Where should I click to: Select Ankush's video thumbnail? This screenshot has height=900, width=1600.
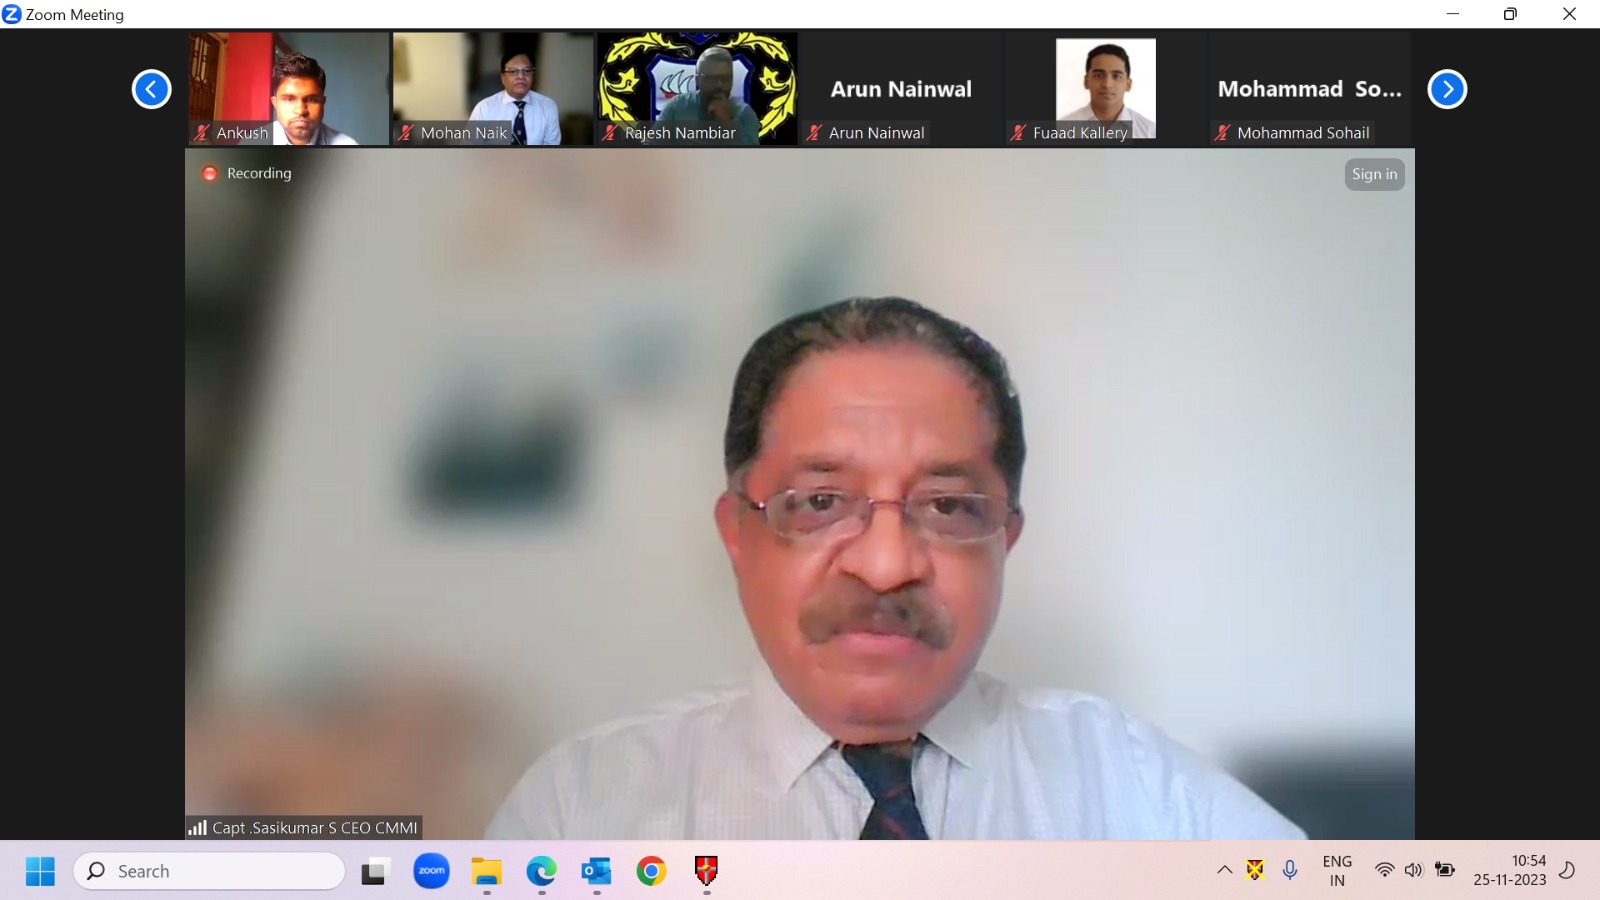pyautogui.click(x=288, y=88)
